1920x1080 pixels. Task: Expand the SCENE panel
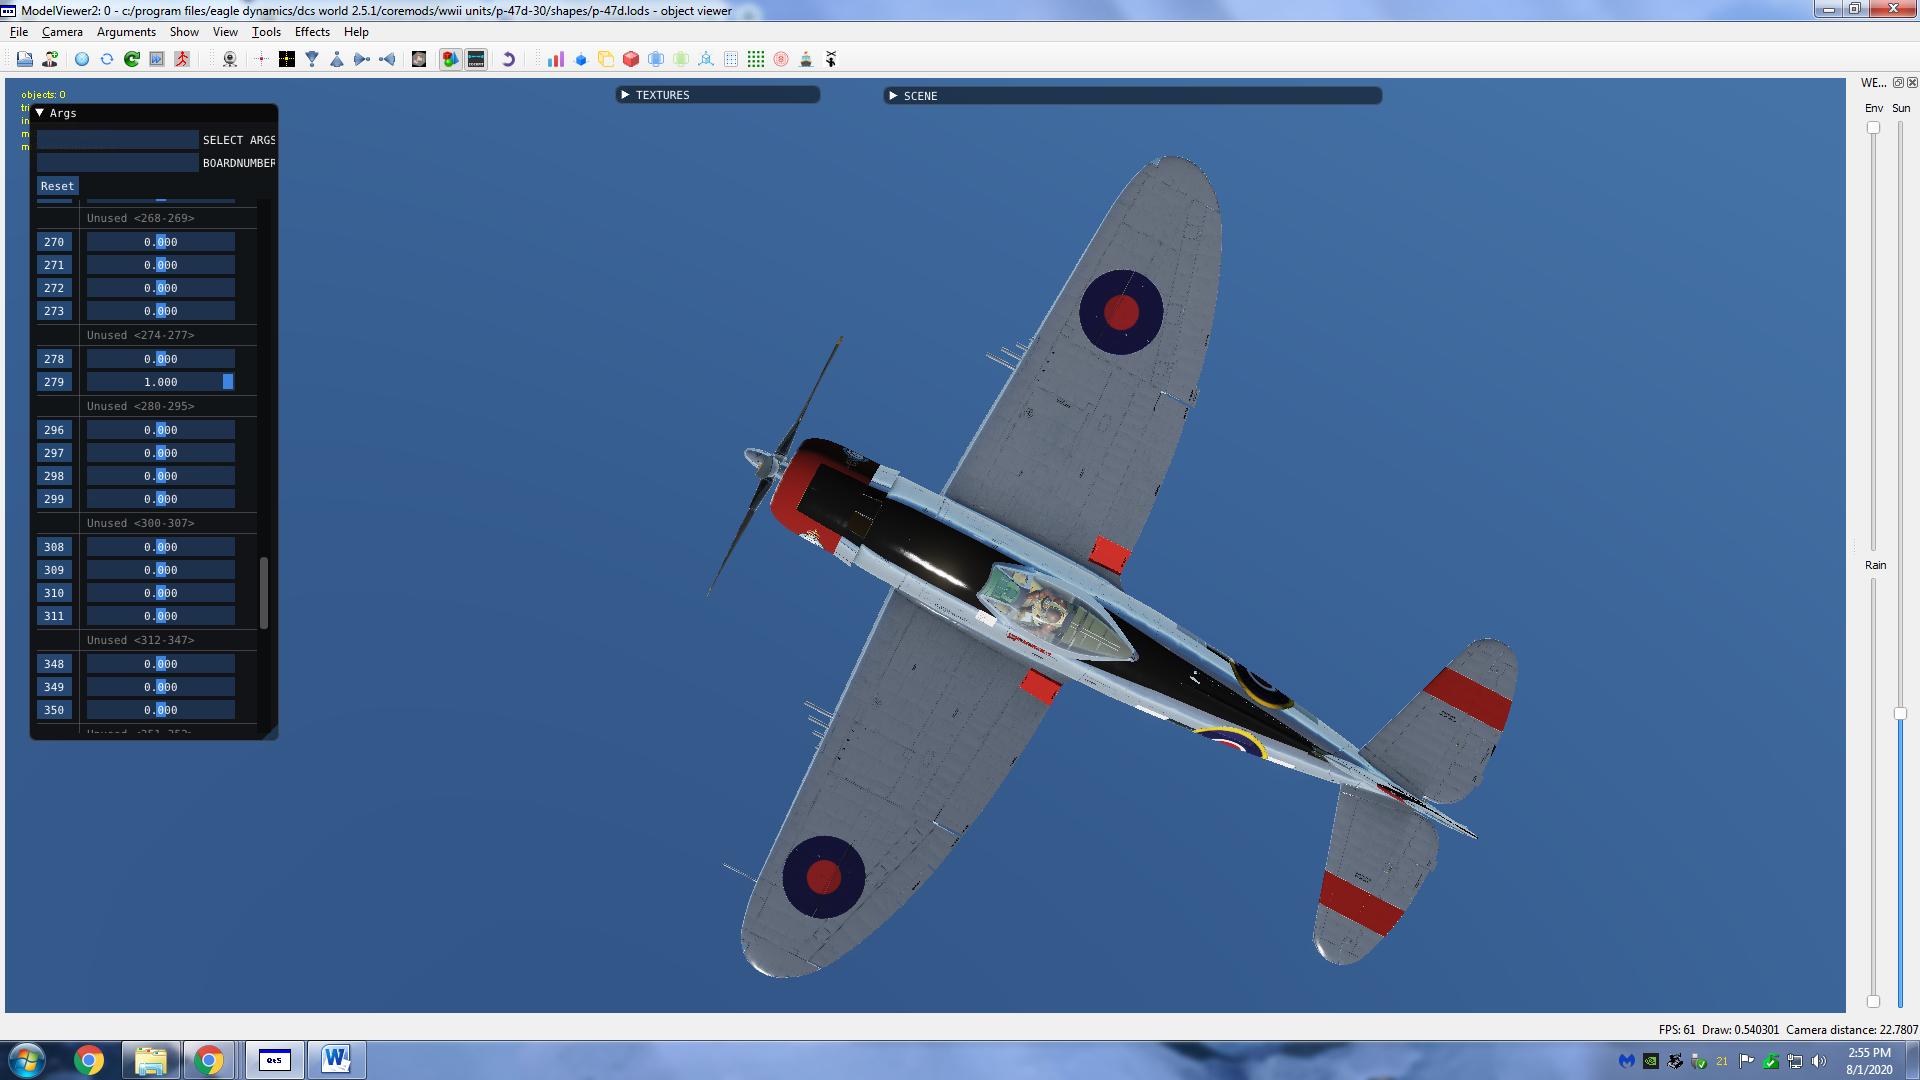coord(893,96)
